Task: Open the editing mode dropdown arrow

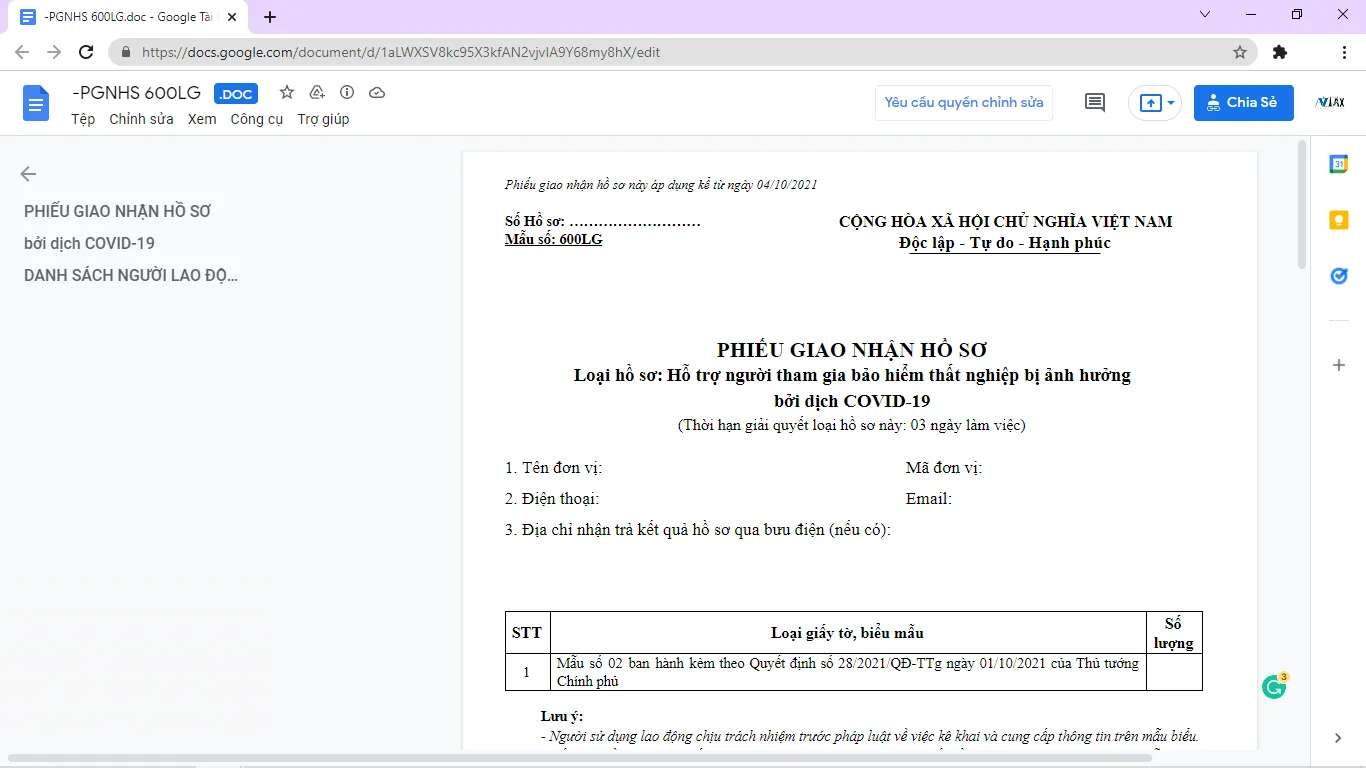Action: click(x=1170, y=102)
